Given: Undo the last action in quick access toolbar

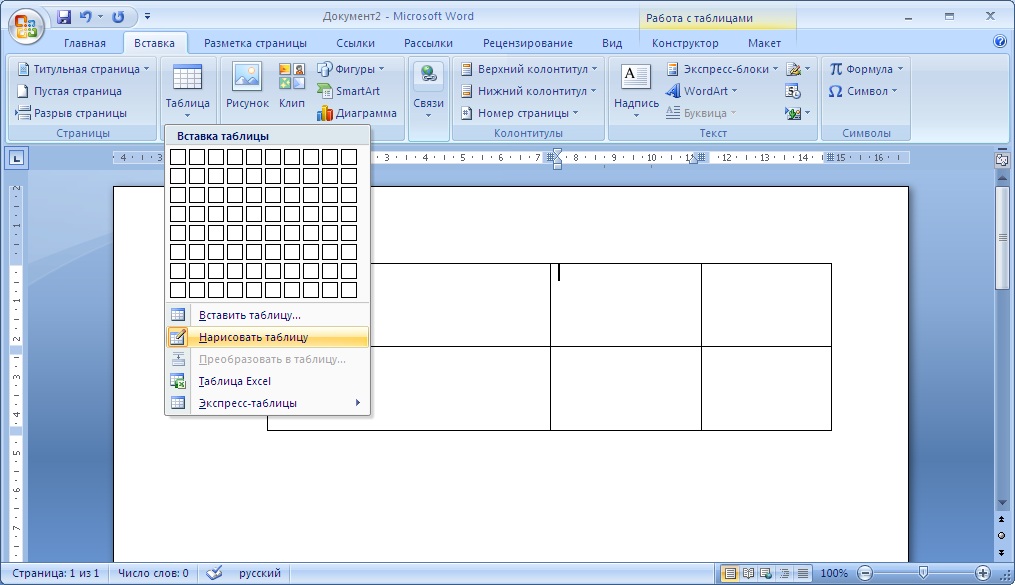Looking at the screenshot, I should [85, 17].
